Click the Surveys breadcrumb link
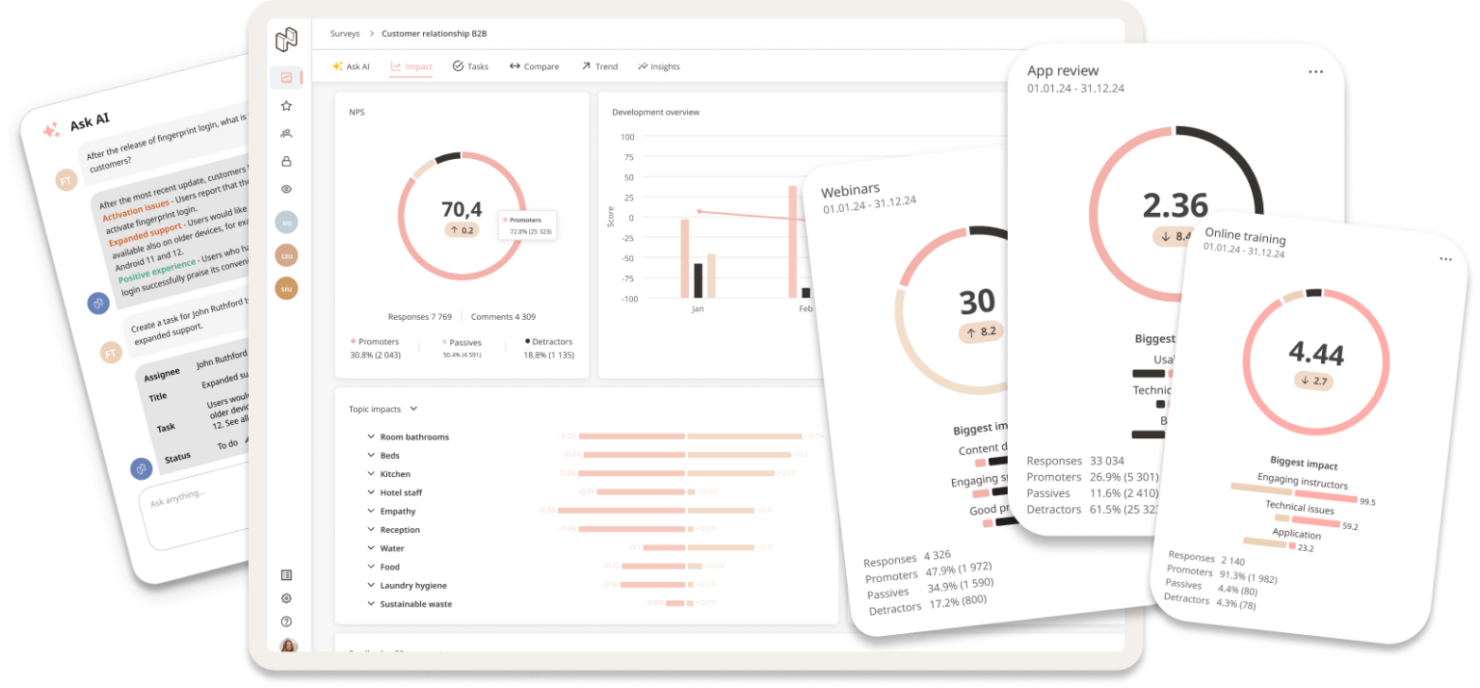The width and height of the screenshot is (1480, 688). [x=345, y=33]
